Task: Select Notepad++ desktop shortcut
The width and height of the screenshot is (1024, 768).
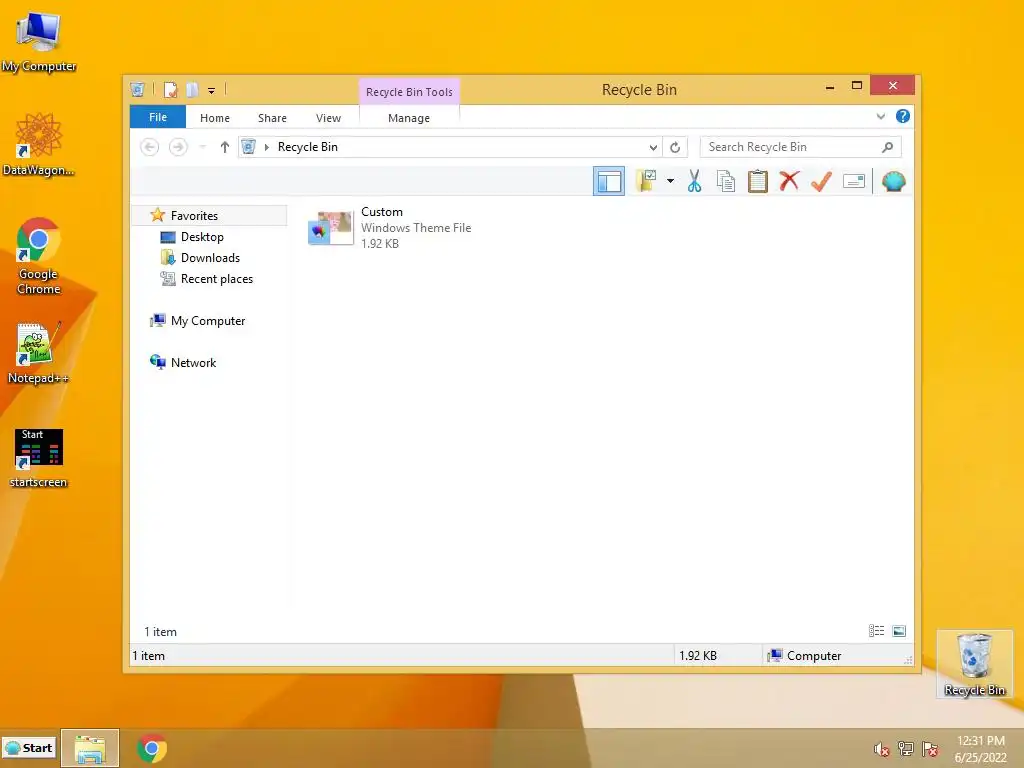Action: point(39,353)
